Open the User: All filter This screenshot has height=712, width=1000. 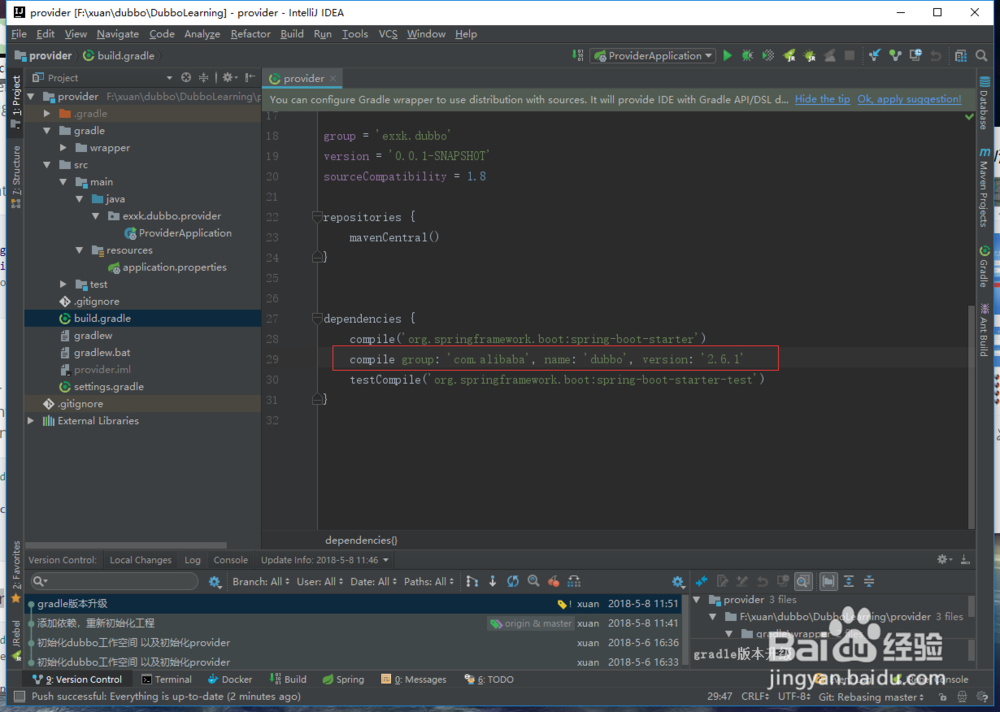320,581
